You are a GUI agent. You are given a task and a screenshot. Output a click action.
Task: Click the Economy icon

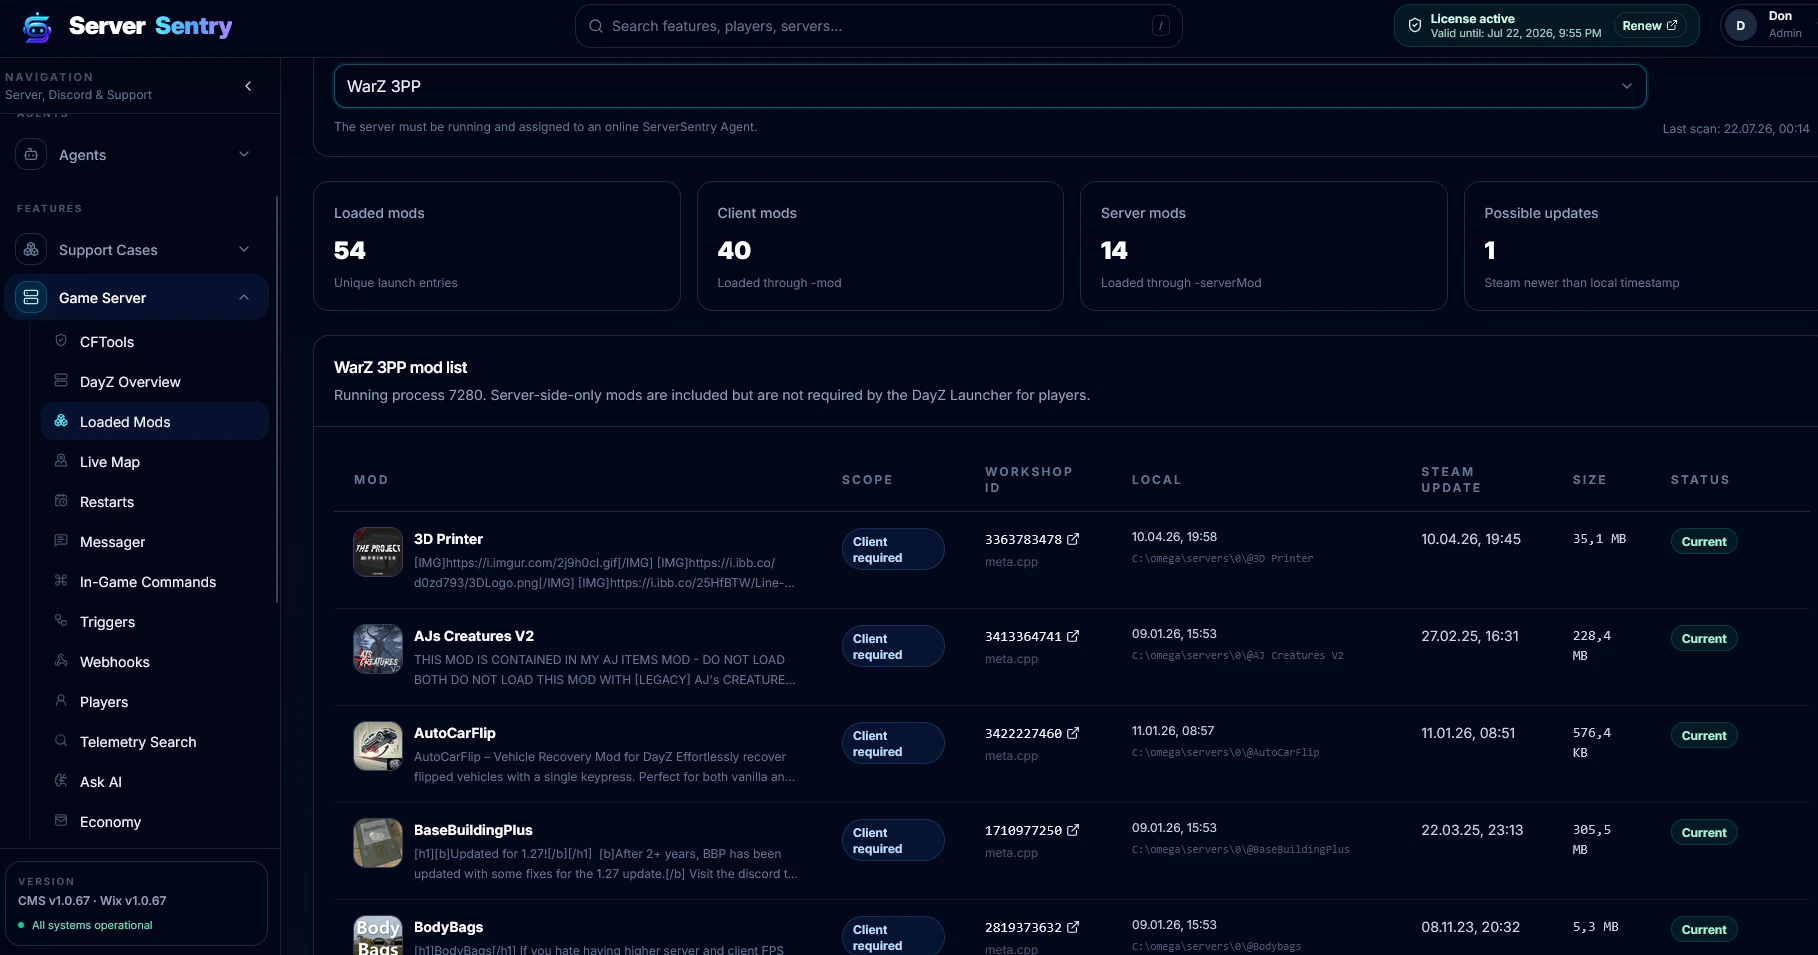61,821
